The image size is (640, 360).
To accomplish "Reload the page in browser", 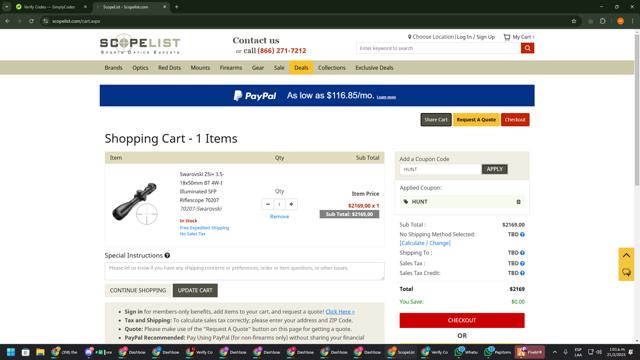I will [x=31, y=21].
